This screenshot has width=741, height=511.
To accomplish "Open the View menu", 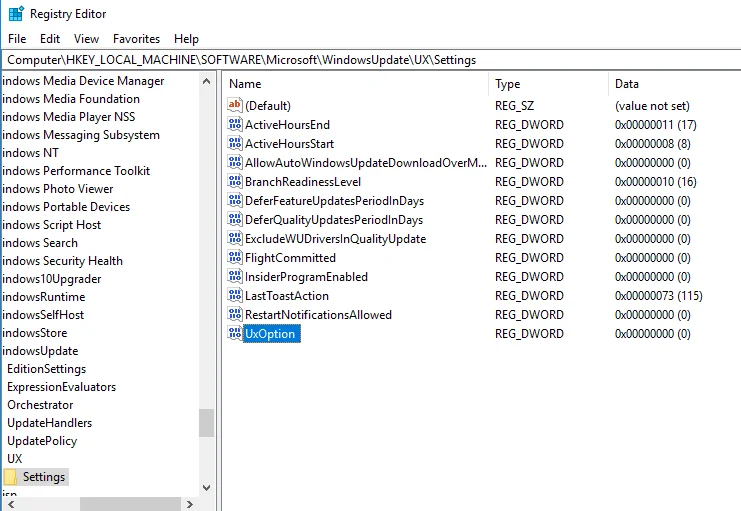I will [86, 39].
